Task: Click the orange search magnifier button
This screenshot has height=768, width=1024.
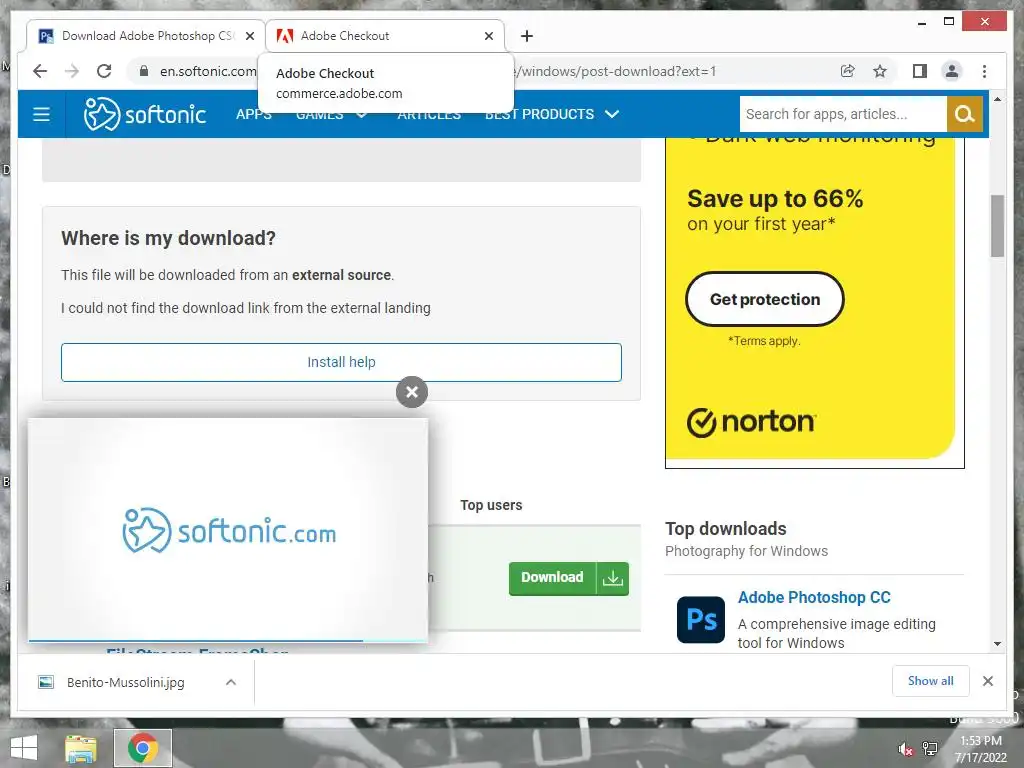Action: [x=965, y=114]
